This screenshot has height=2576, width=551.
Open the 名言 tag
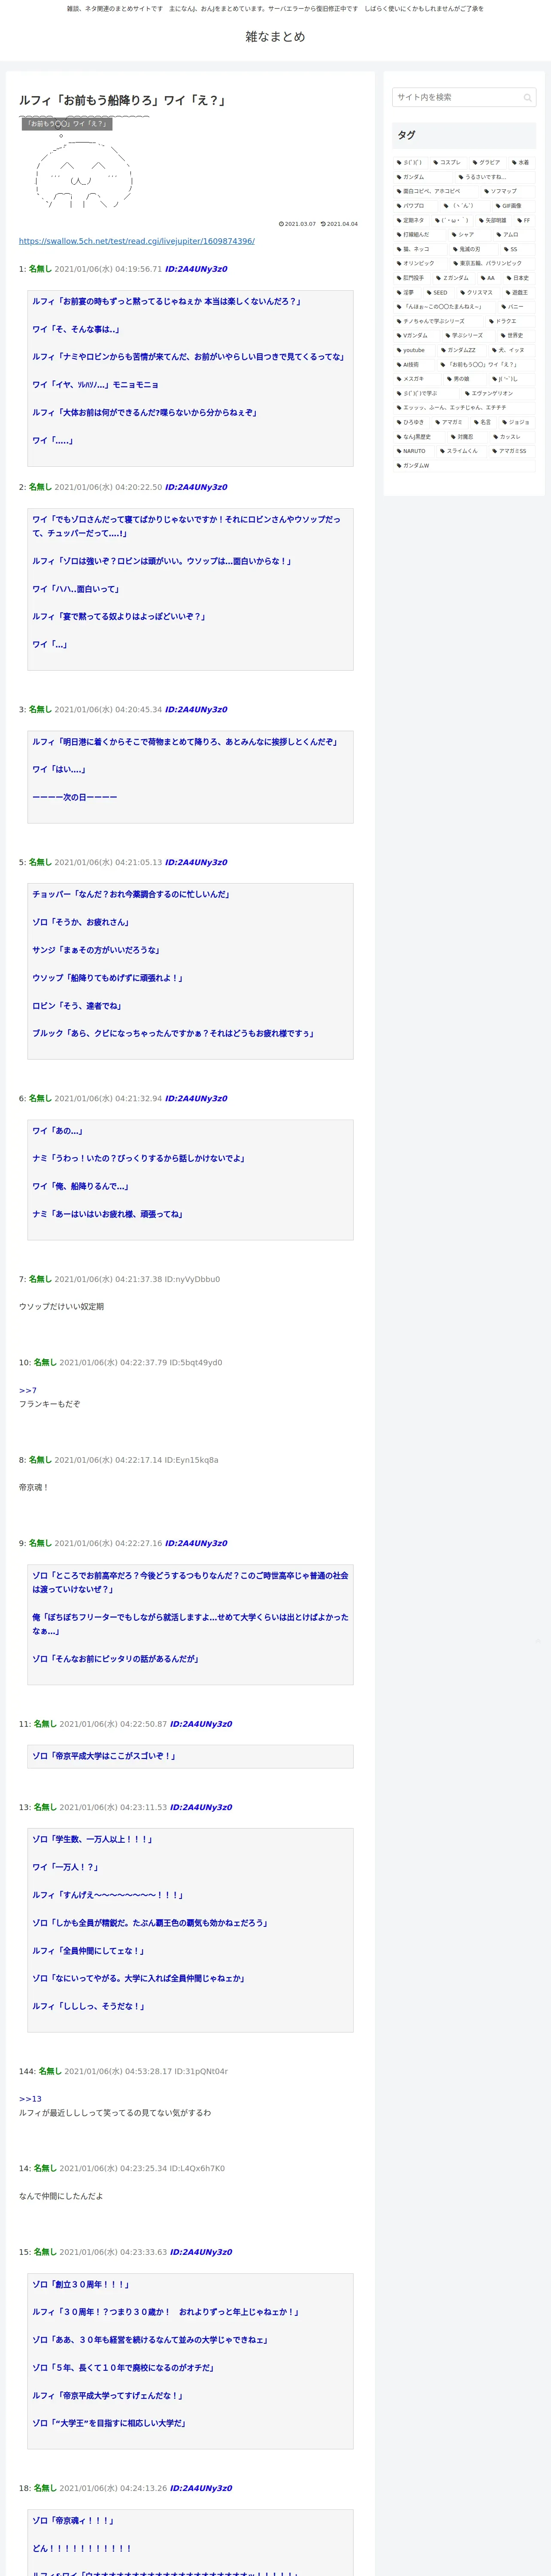click(x=483, y=422)
